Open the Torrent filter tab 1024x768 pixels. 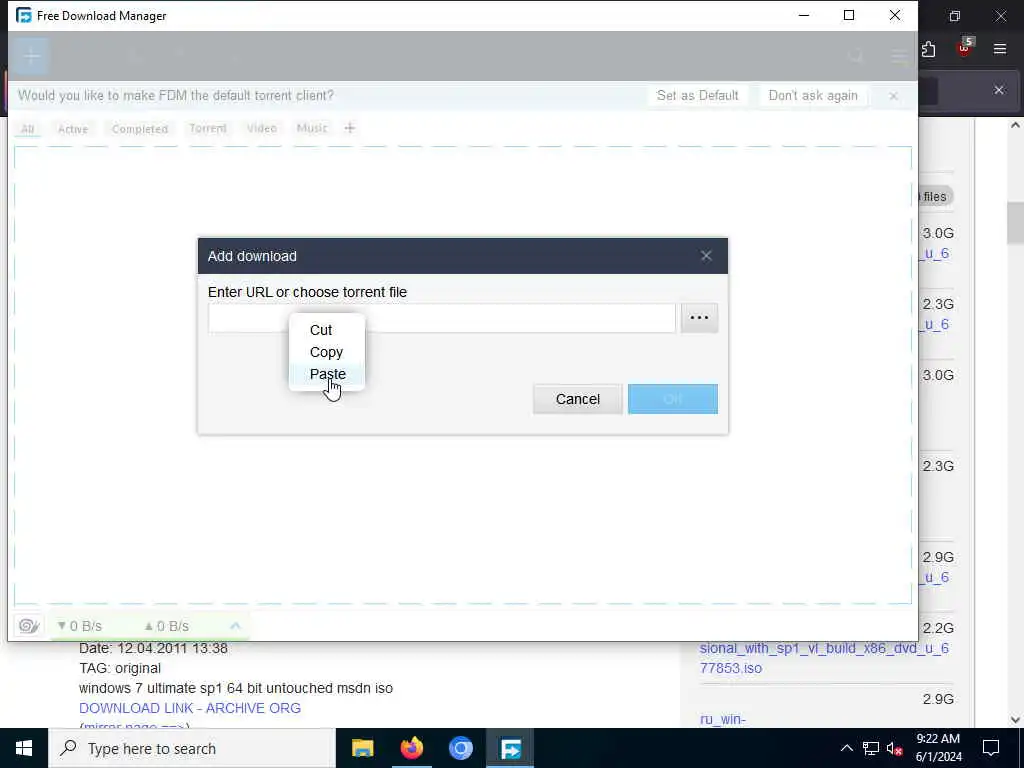[x=208, y=128]
